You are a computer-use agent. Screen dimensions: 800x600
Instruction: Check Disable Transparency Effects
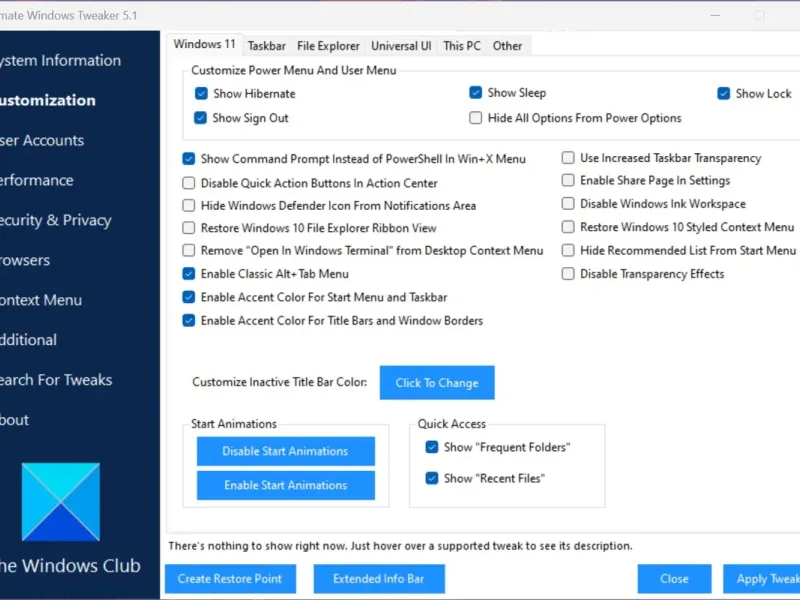click(568, 273)
